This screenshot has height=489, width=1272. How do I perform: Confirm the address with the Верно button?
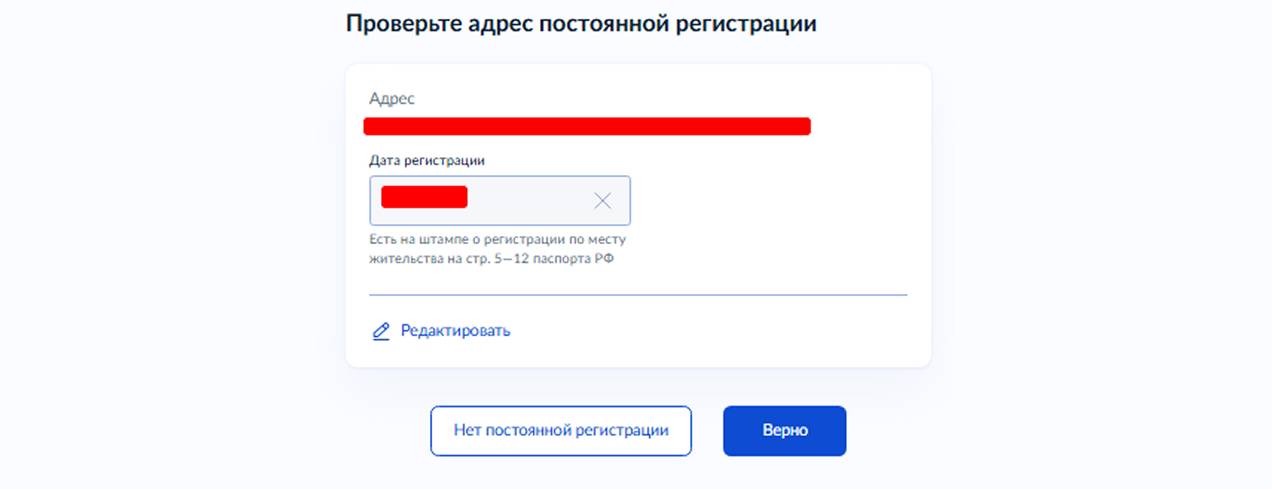pyautogui.click(x=784, y=431)
